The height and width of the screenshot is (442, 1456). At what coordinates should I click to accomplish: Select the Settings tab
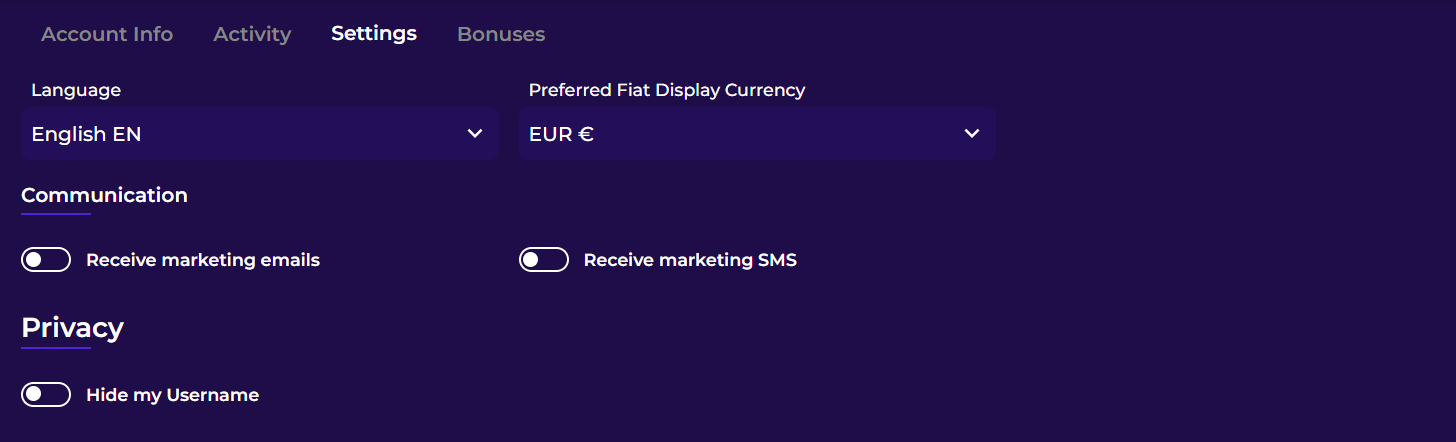click(374, 34)
